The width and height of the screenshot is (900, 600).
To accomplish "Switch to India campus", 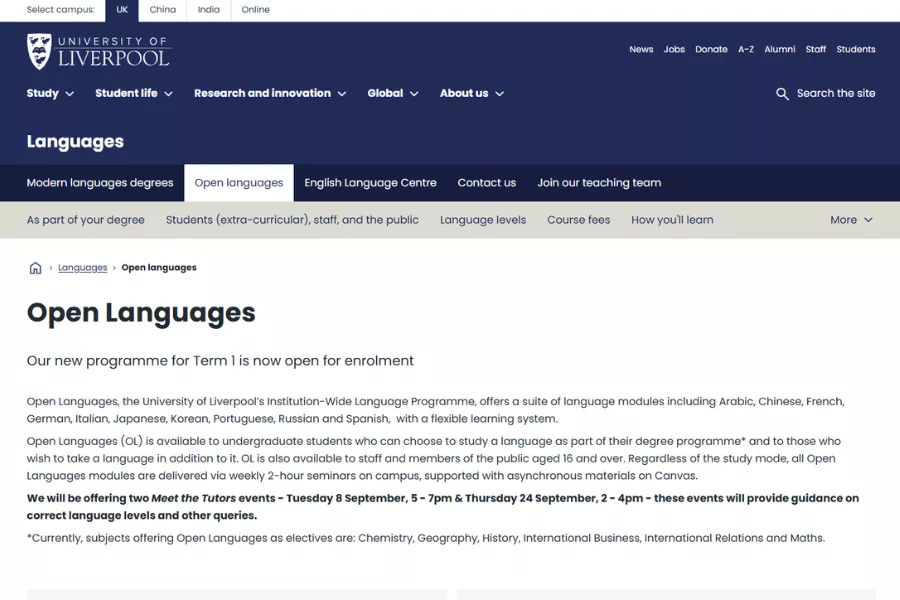I will (x=208, y=10).
